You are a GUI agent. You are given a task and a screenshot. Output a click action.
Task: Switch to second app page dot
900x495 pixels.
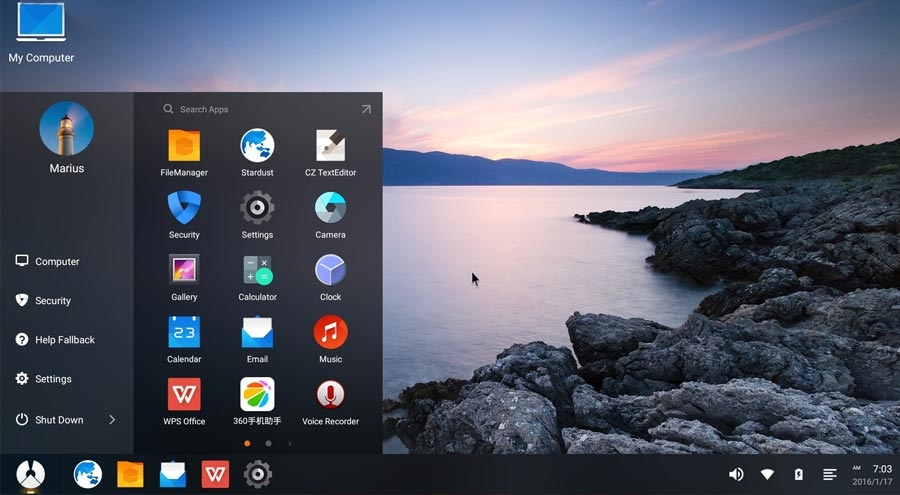click(268, 443)
